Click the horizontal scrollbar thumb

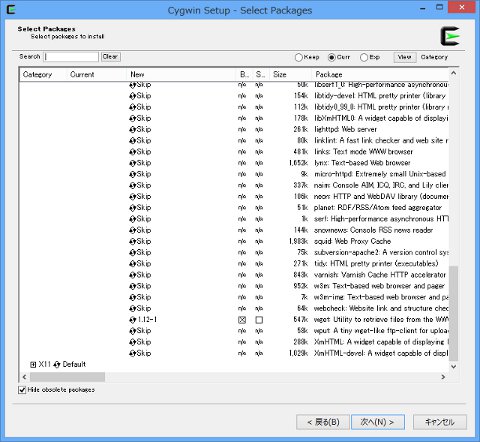(67, 377)
